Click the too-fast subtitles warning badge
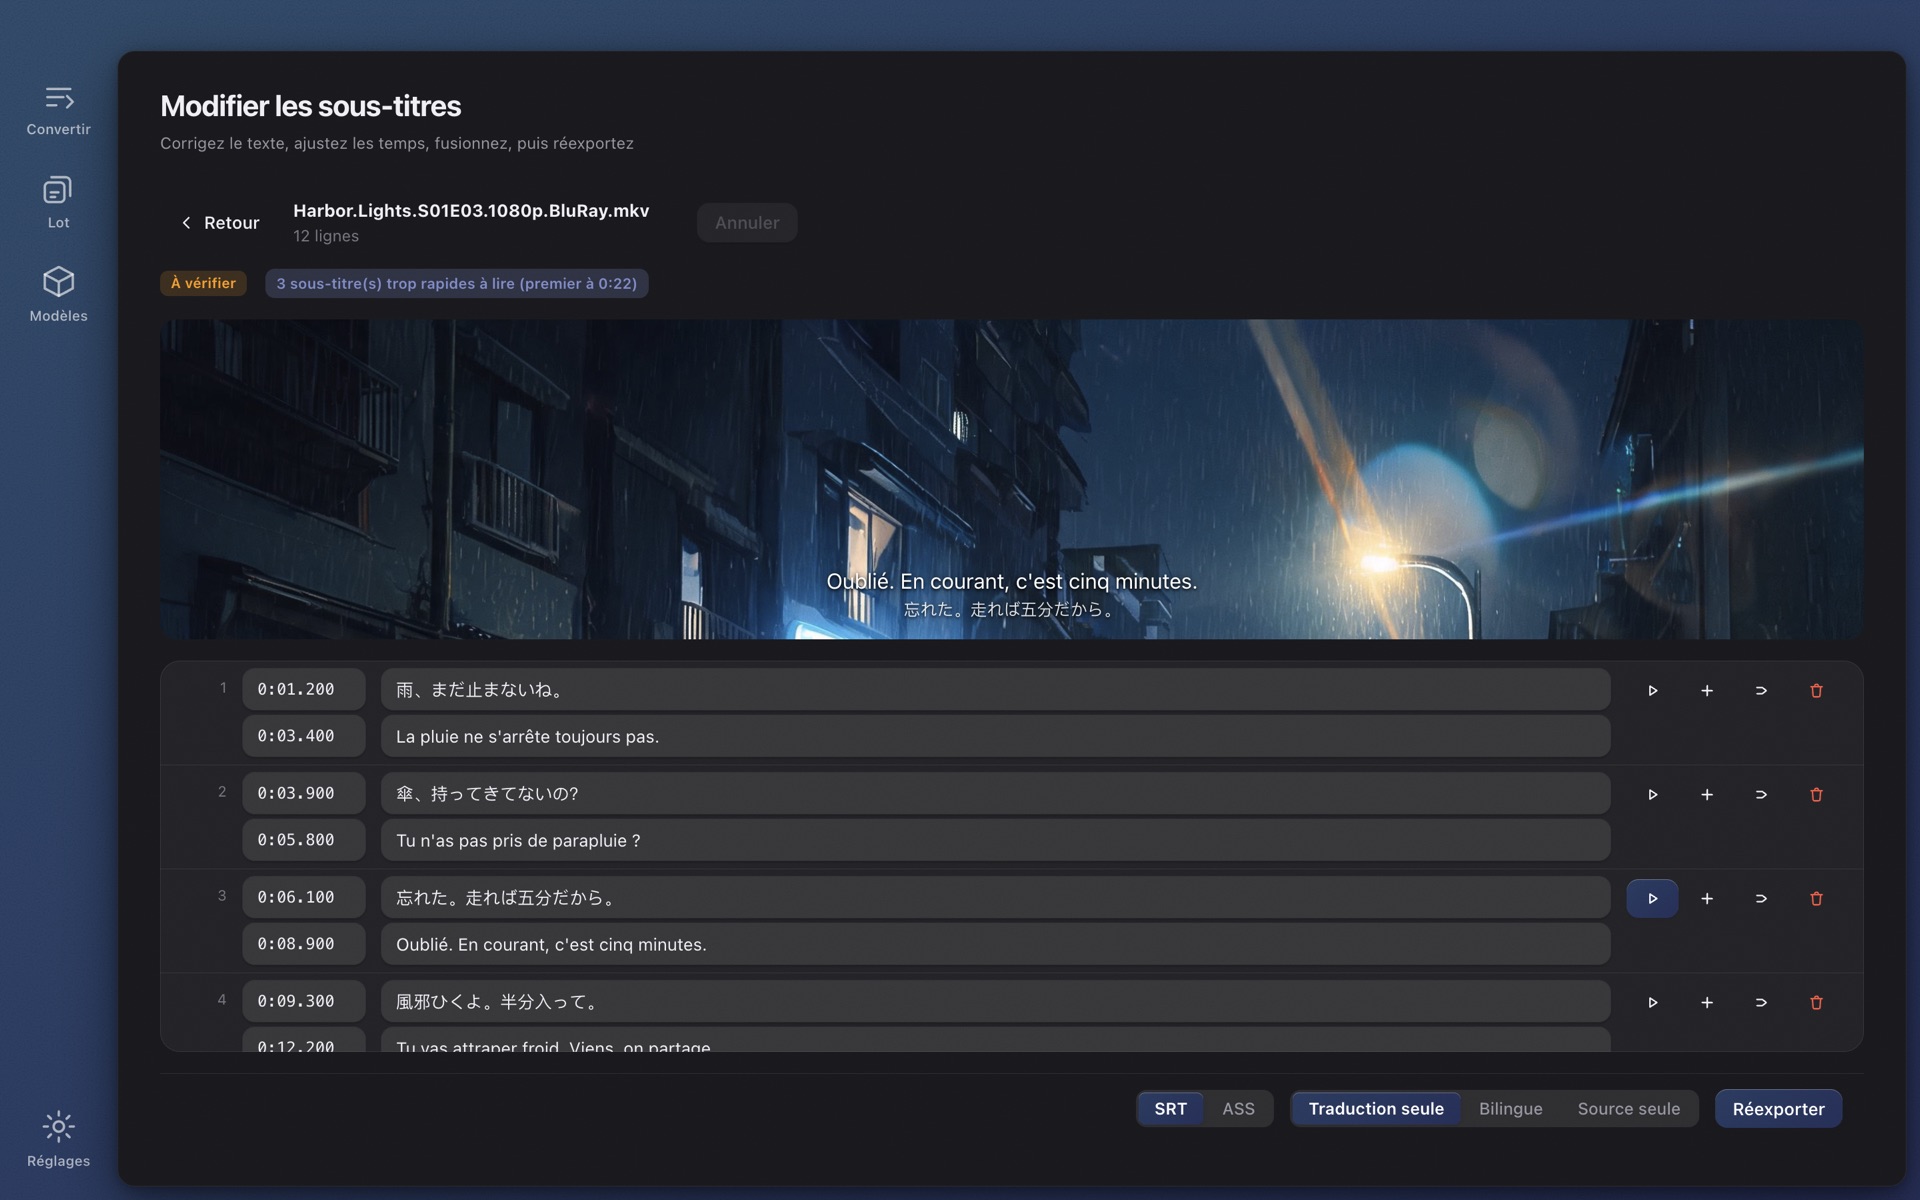The height and width of the screenshot is (1200, 1920). pos(456,283)
